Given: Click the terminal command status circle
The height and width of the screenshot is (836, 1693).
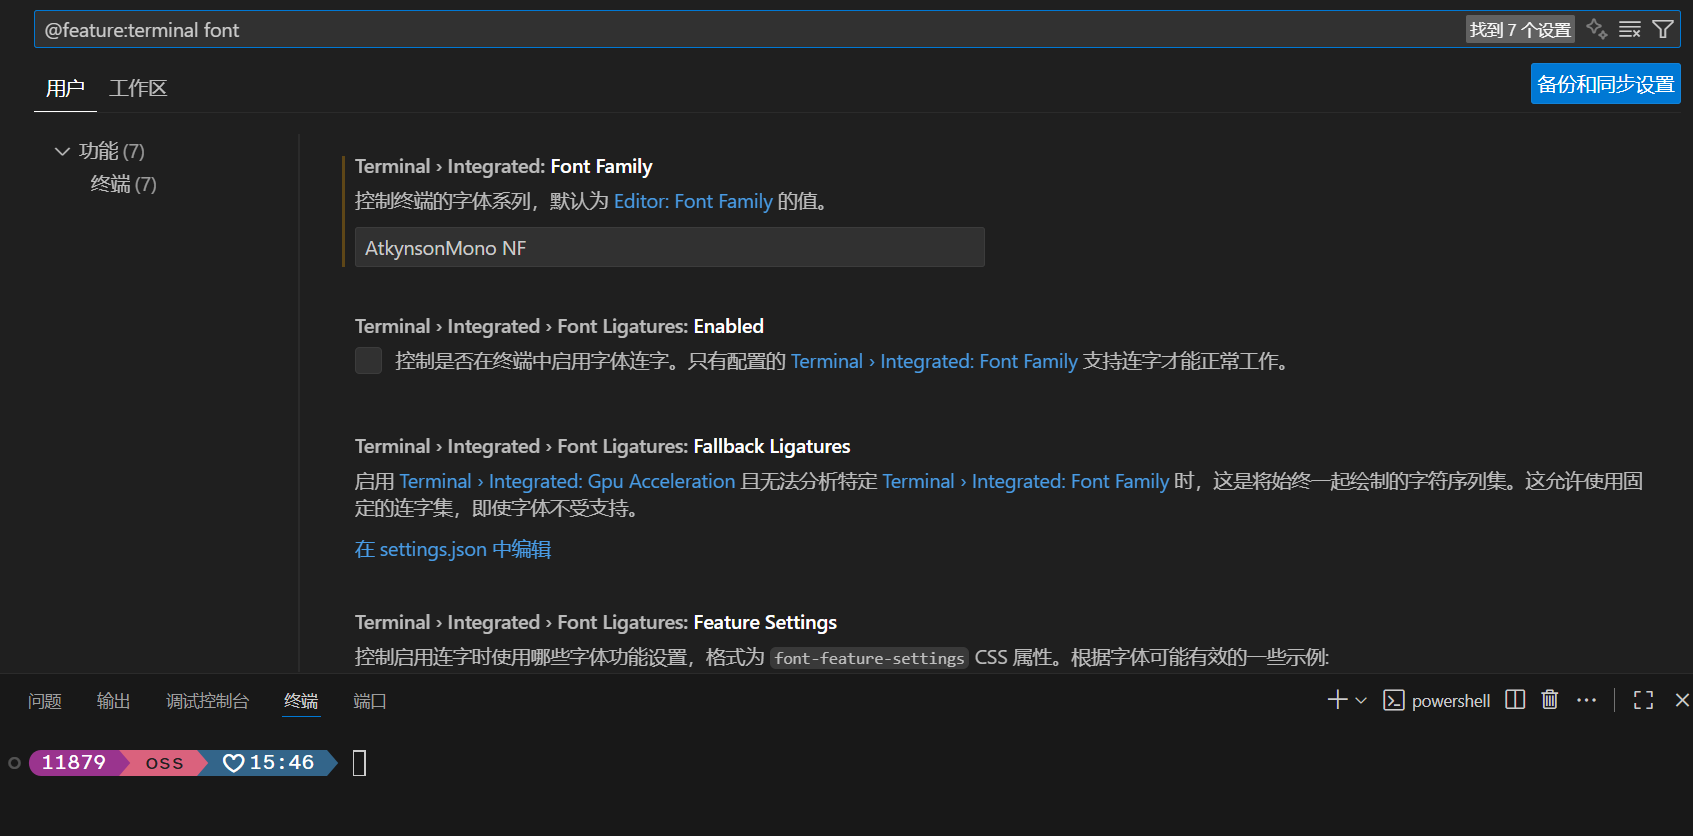Looking at the screenshot, I should 14,763.
